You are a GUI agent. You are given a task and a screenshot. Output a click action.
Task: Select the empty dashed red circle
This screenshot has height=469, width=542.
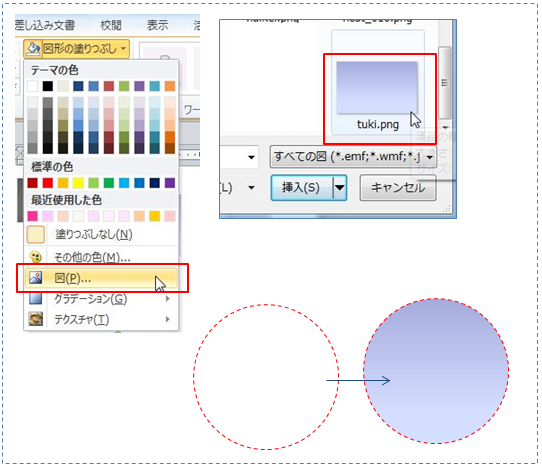pyautogui.click(x=266, y=377)
